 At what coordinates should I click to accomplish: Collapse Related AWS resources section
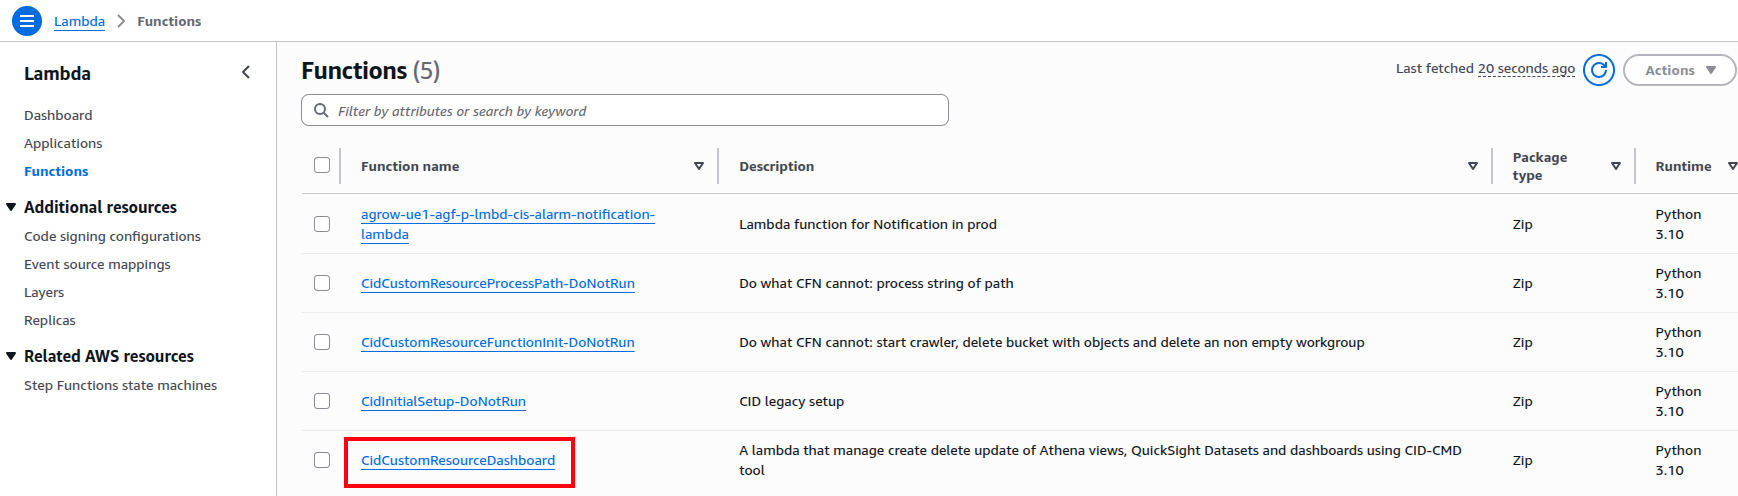[12, 356]
